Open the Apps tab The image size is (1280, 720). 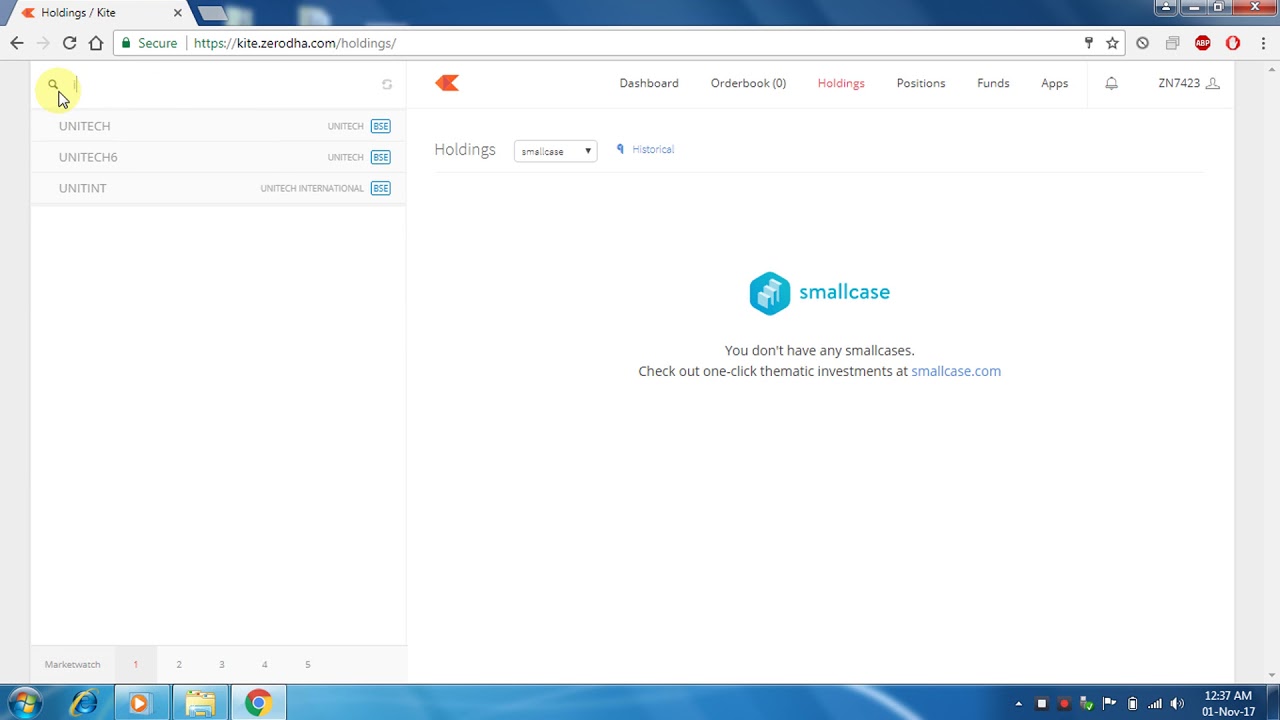point(1054,83)
